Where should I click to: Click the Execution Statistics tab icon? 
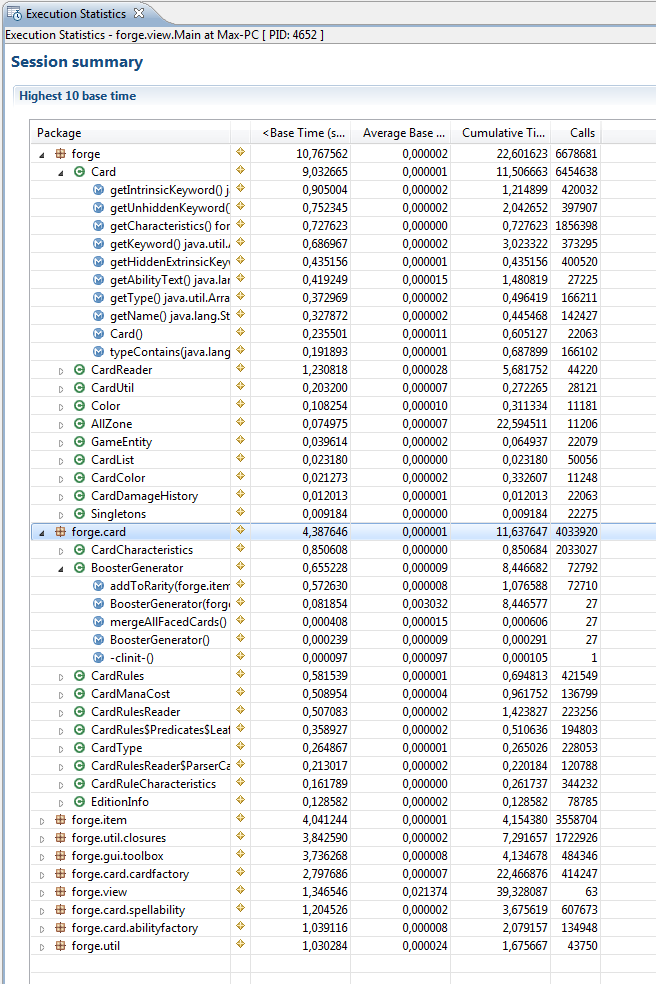pyautogui.click(x=15, y=14)
